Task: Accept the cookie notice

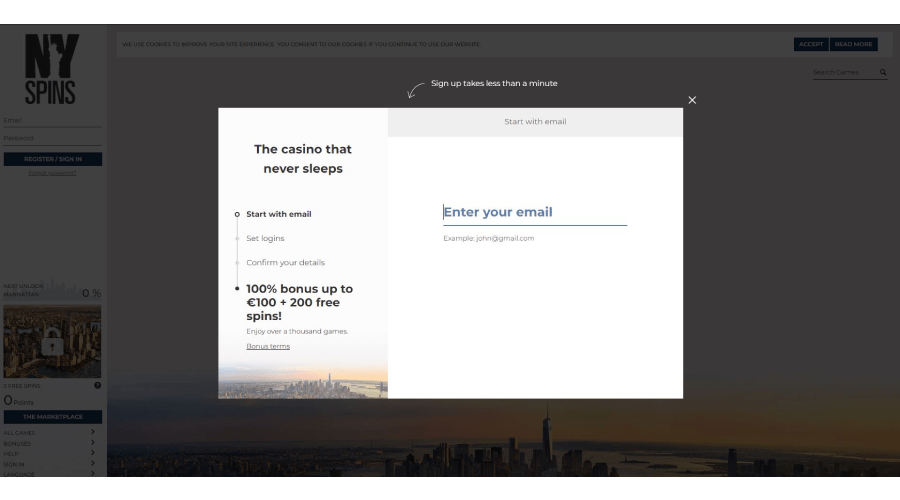Action: pyautogui.click(x=811, y=44)
